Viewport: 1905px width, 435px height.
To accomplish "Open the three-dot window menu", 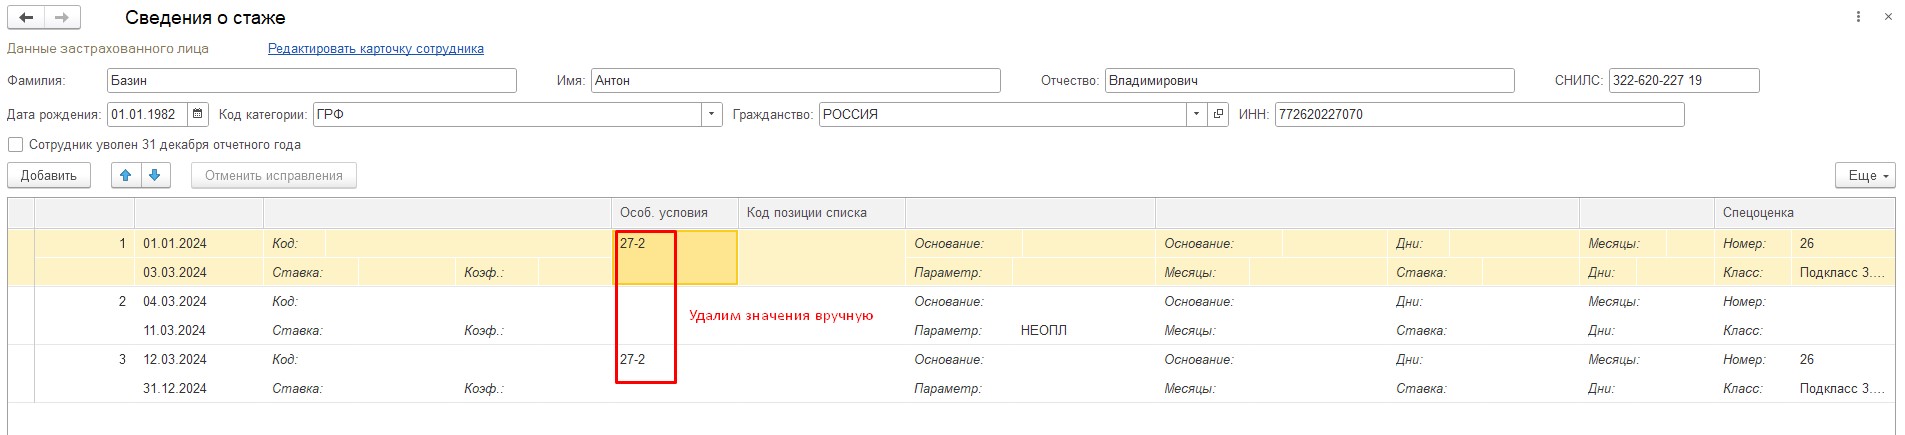I will click(1859, 17).
